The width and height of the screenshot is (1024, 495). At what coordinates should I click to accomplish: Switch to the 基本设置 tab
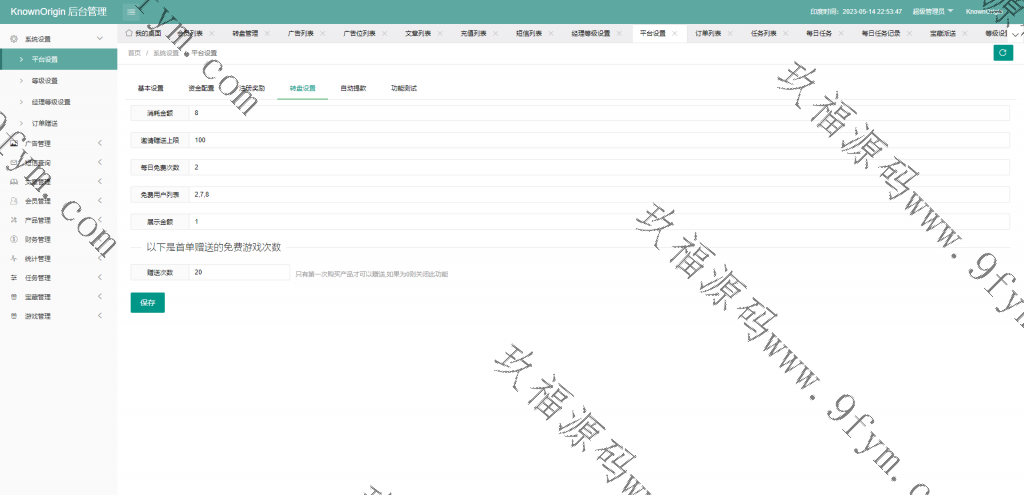(x=150, y=88)
